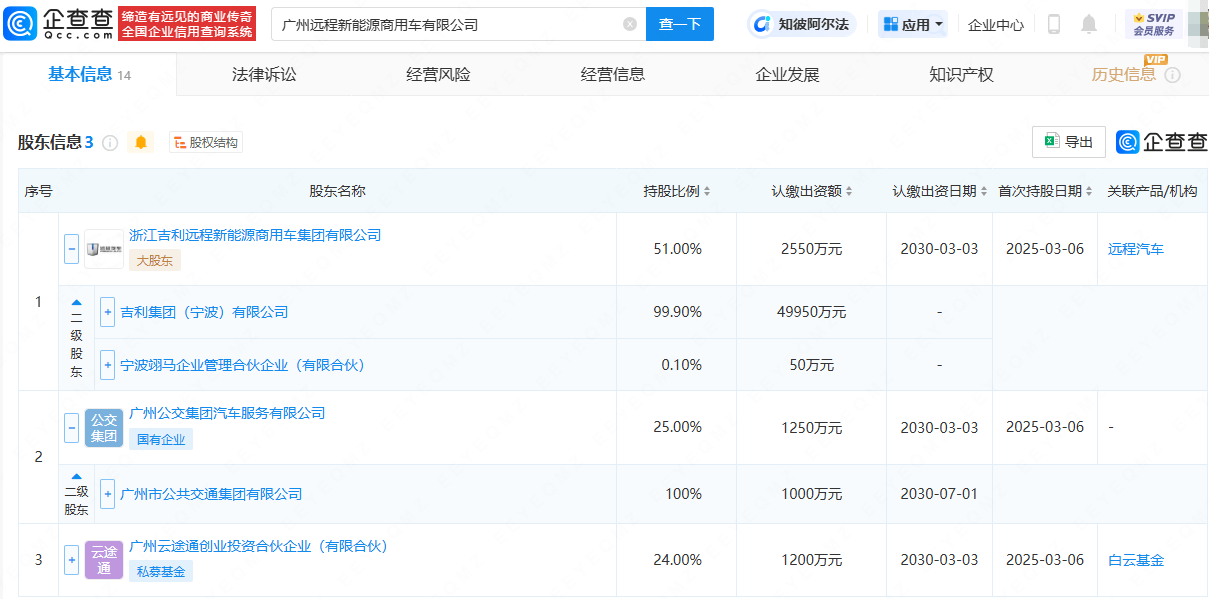Click the 49950万元 capital cell
1209x599 pixels.
click(x=812, y=312)
